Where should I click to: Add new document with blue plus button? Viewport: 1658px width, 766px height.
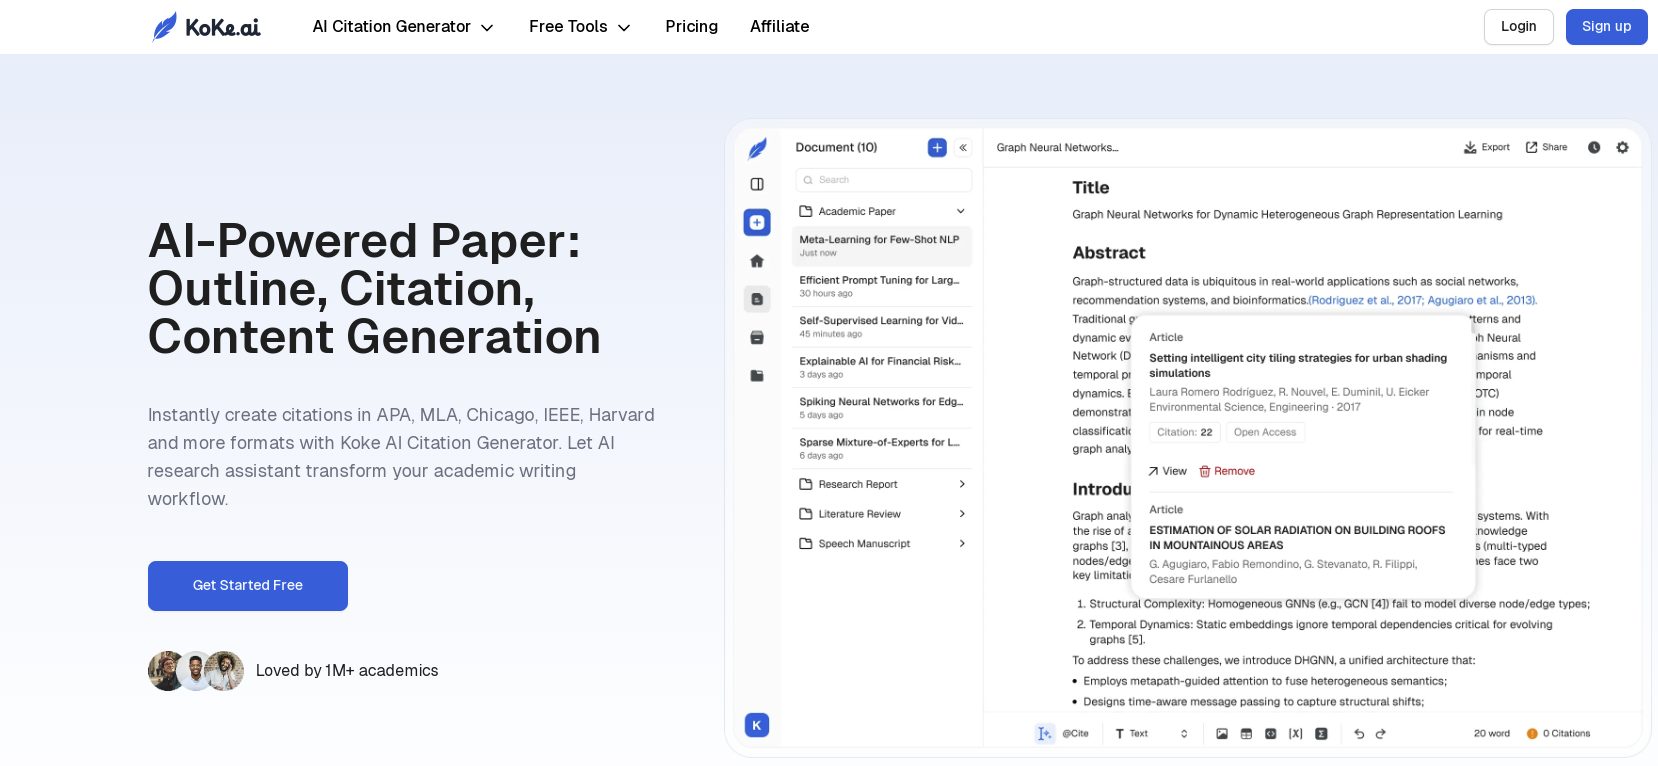pos(937,148)
